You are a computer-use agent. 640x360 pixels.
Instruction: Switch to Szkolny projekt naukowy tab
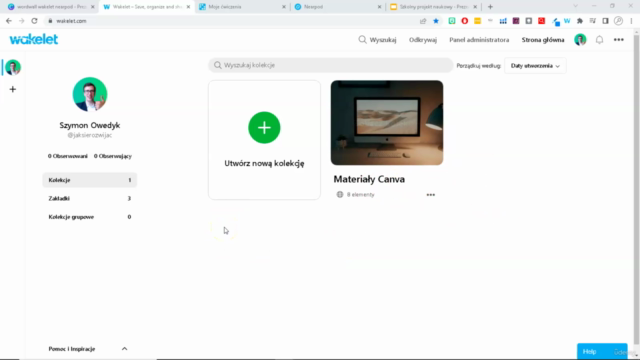click(433, 7)
